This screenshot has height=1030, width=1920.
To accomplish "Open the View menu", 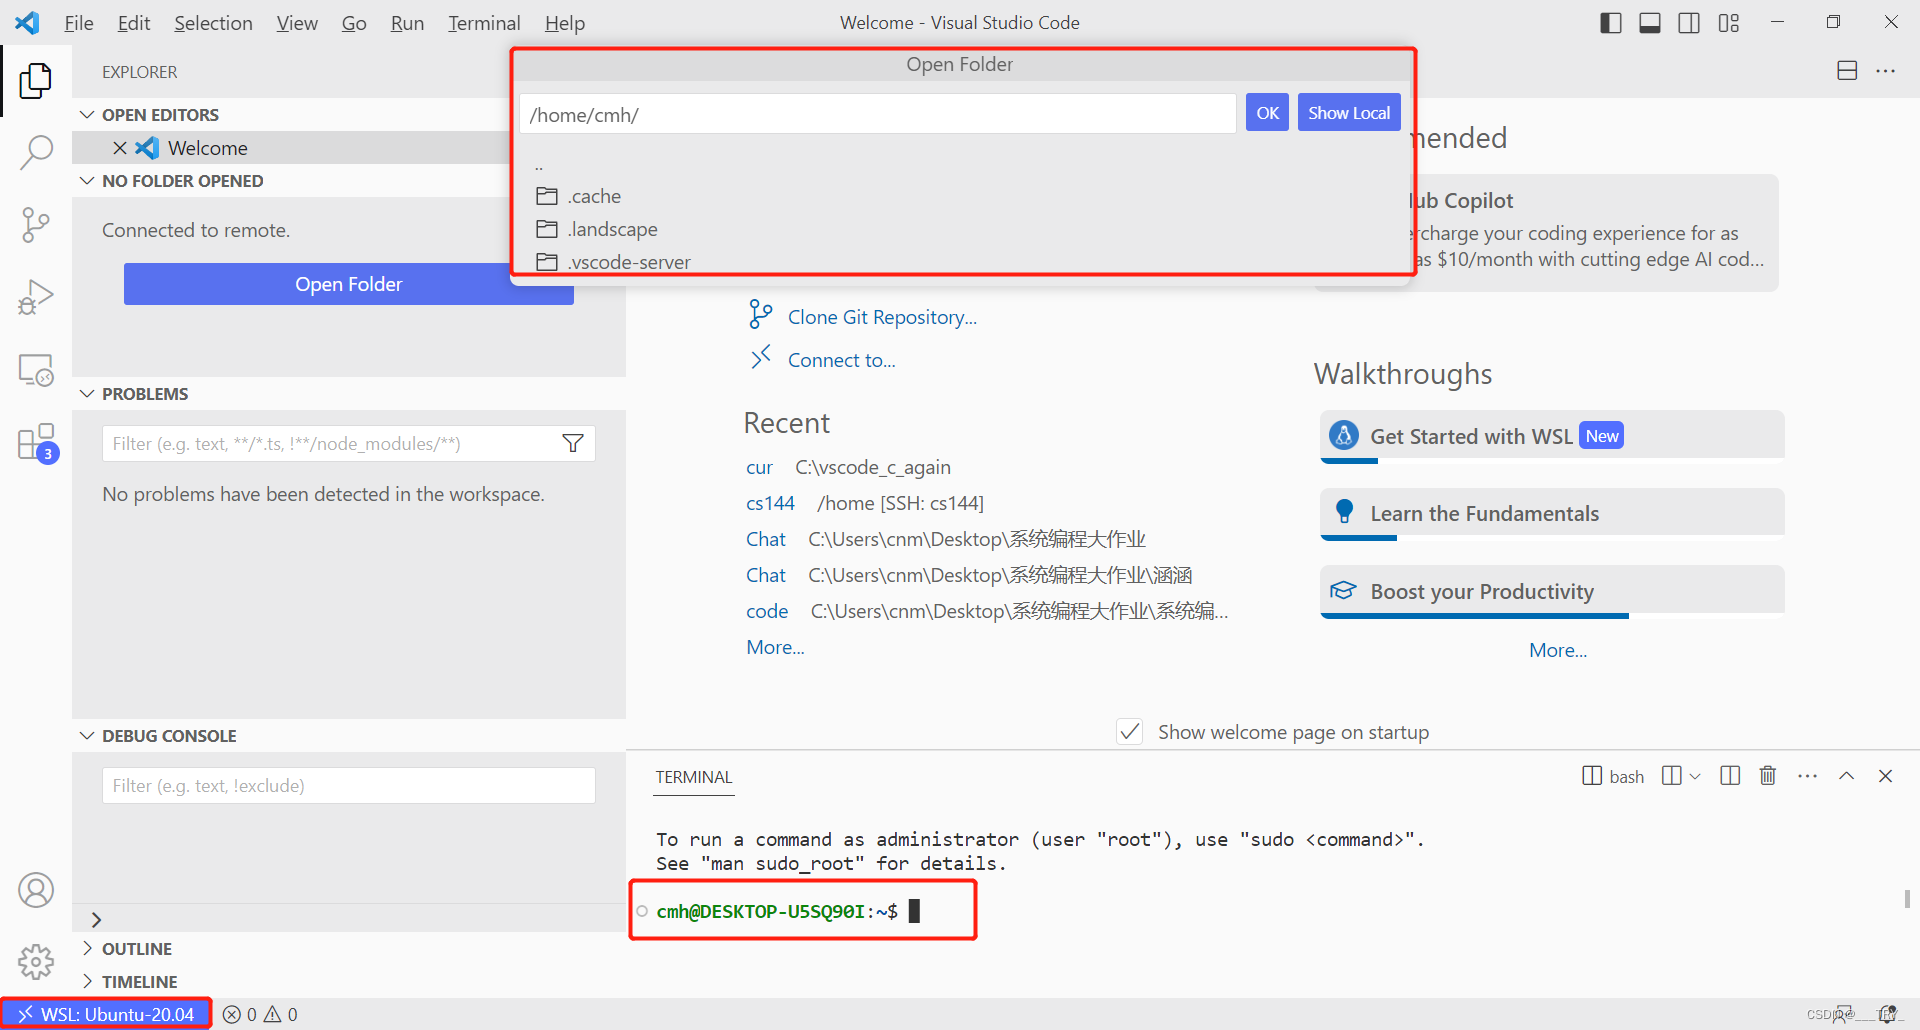I will [x=297, y=23].
